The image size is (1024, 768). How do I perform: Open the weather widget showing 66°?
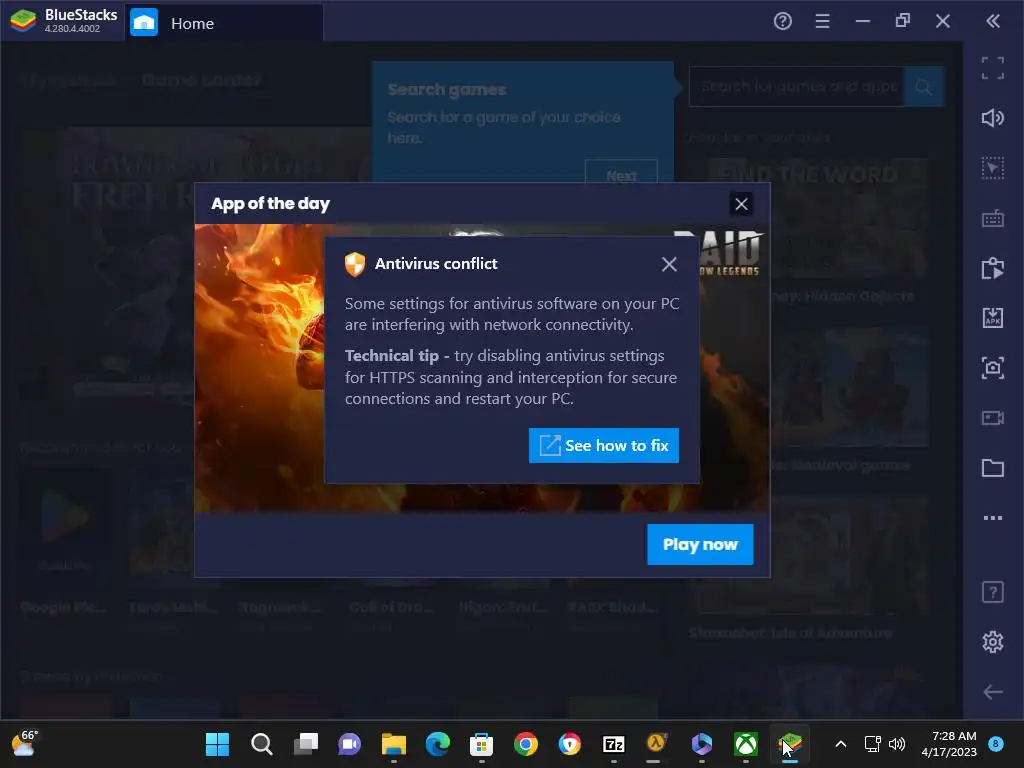(x=25, y=743)
